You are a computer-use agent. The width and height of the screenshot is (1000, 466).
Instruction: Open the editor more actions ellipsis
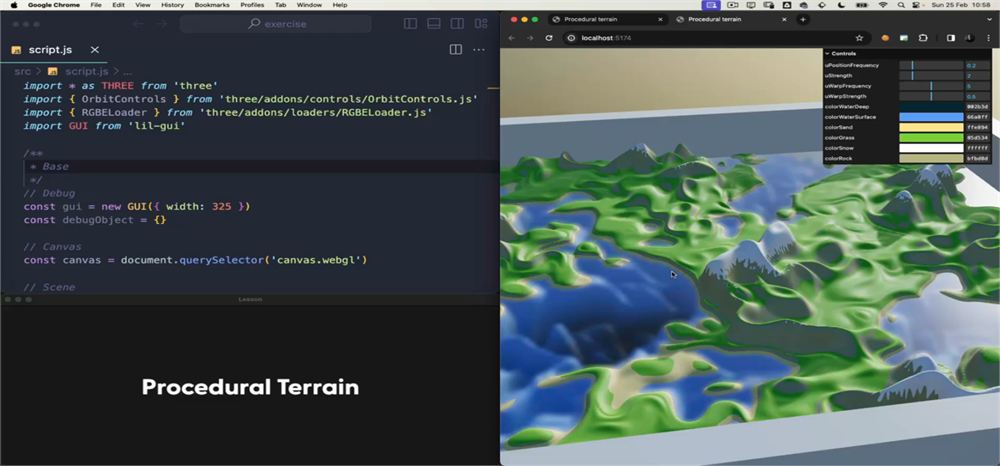click(x=478, y=50)
